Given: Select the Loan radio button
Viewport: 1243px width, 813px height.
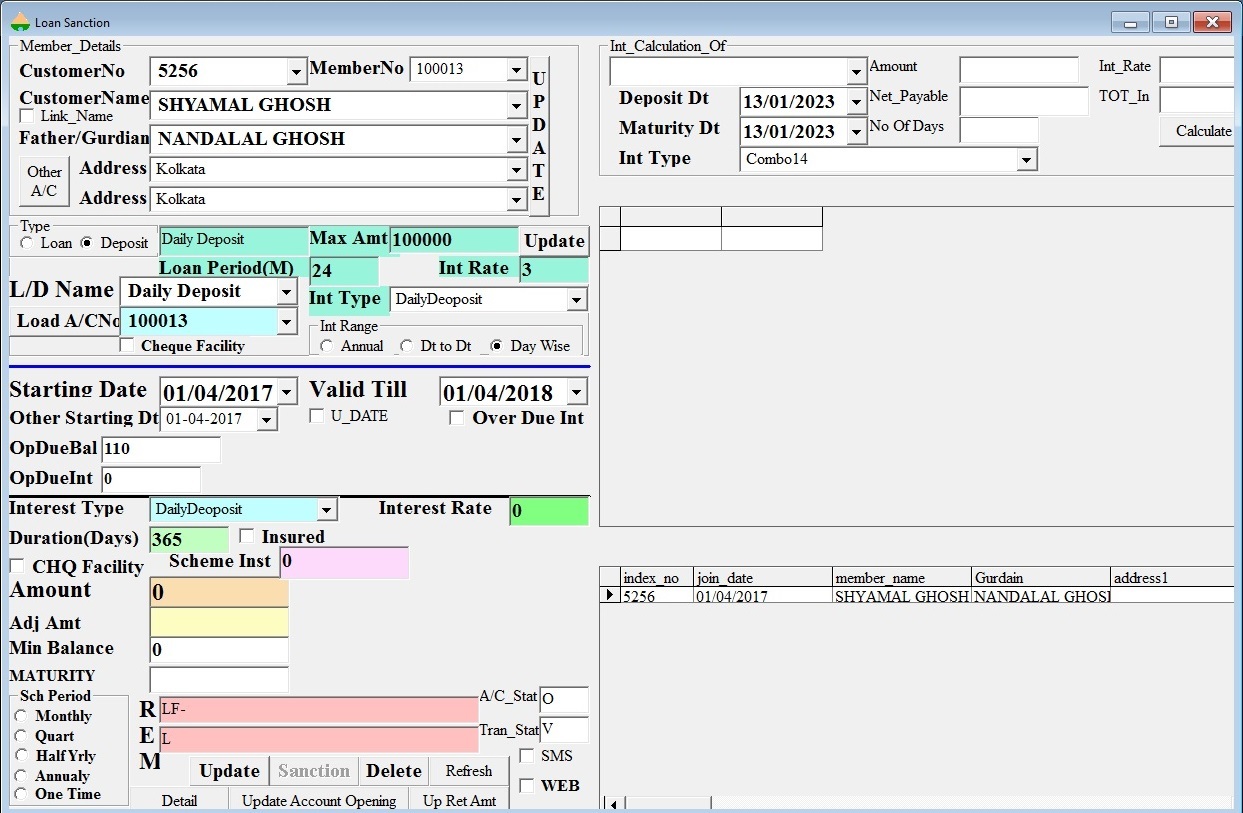Looking at the screenshot, I should click(x=26, y=243).
